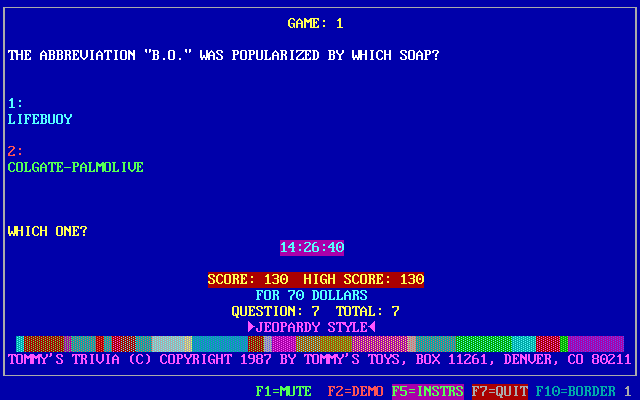
Task: Click the B.O. soap trivia question
Action: (223, 55)
